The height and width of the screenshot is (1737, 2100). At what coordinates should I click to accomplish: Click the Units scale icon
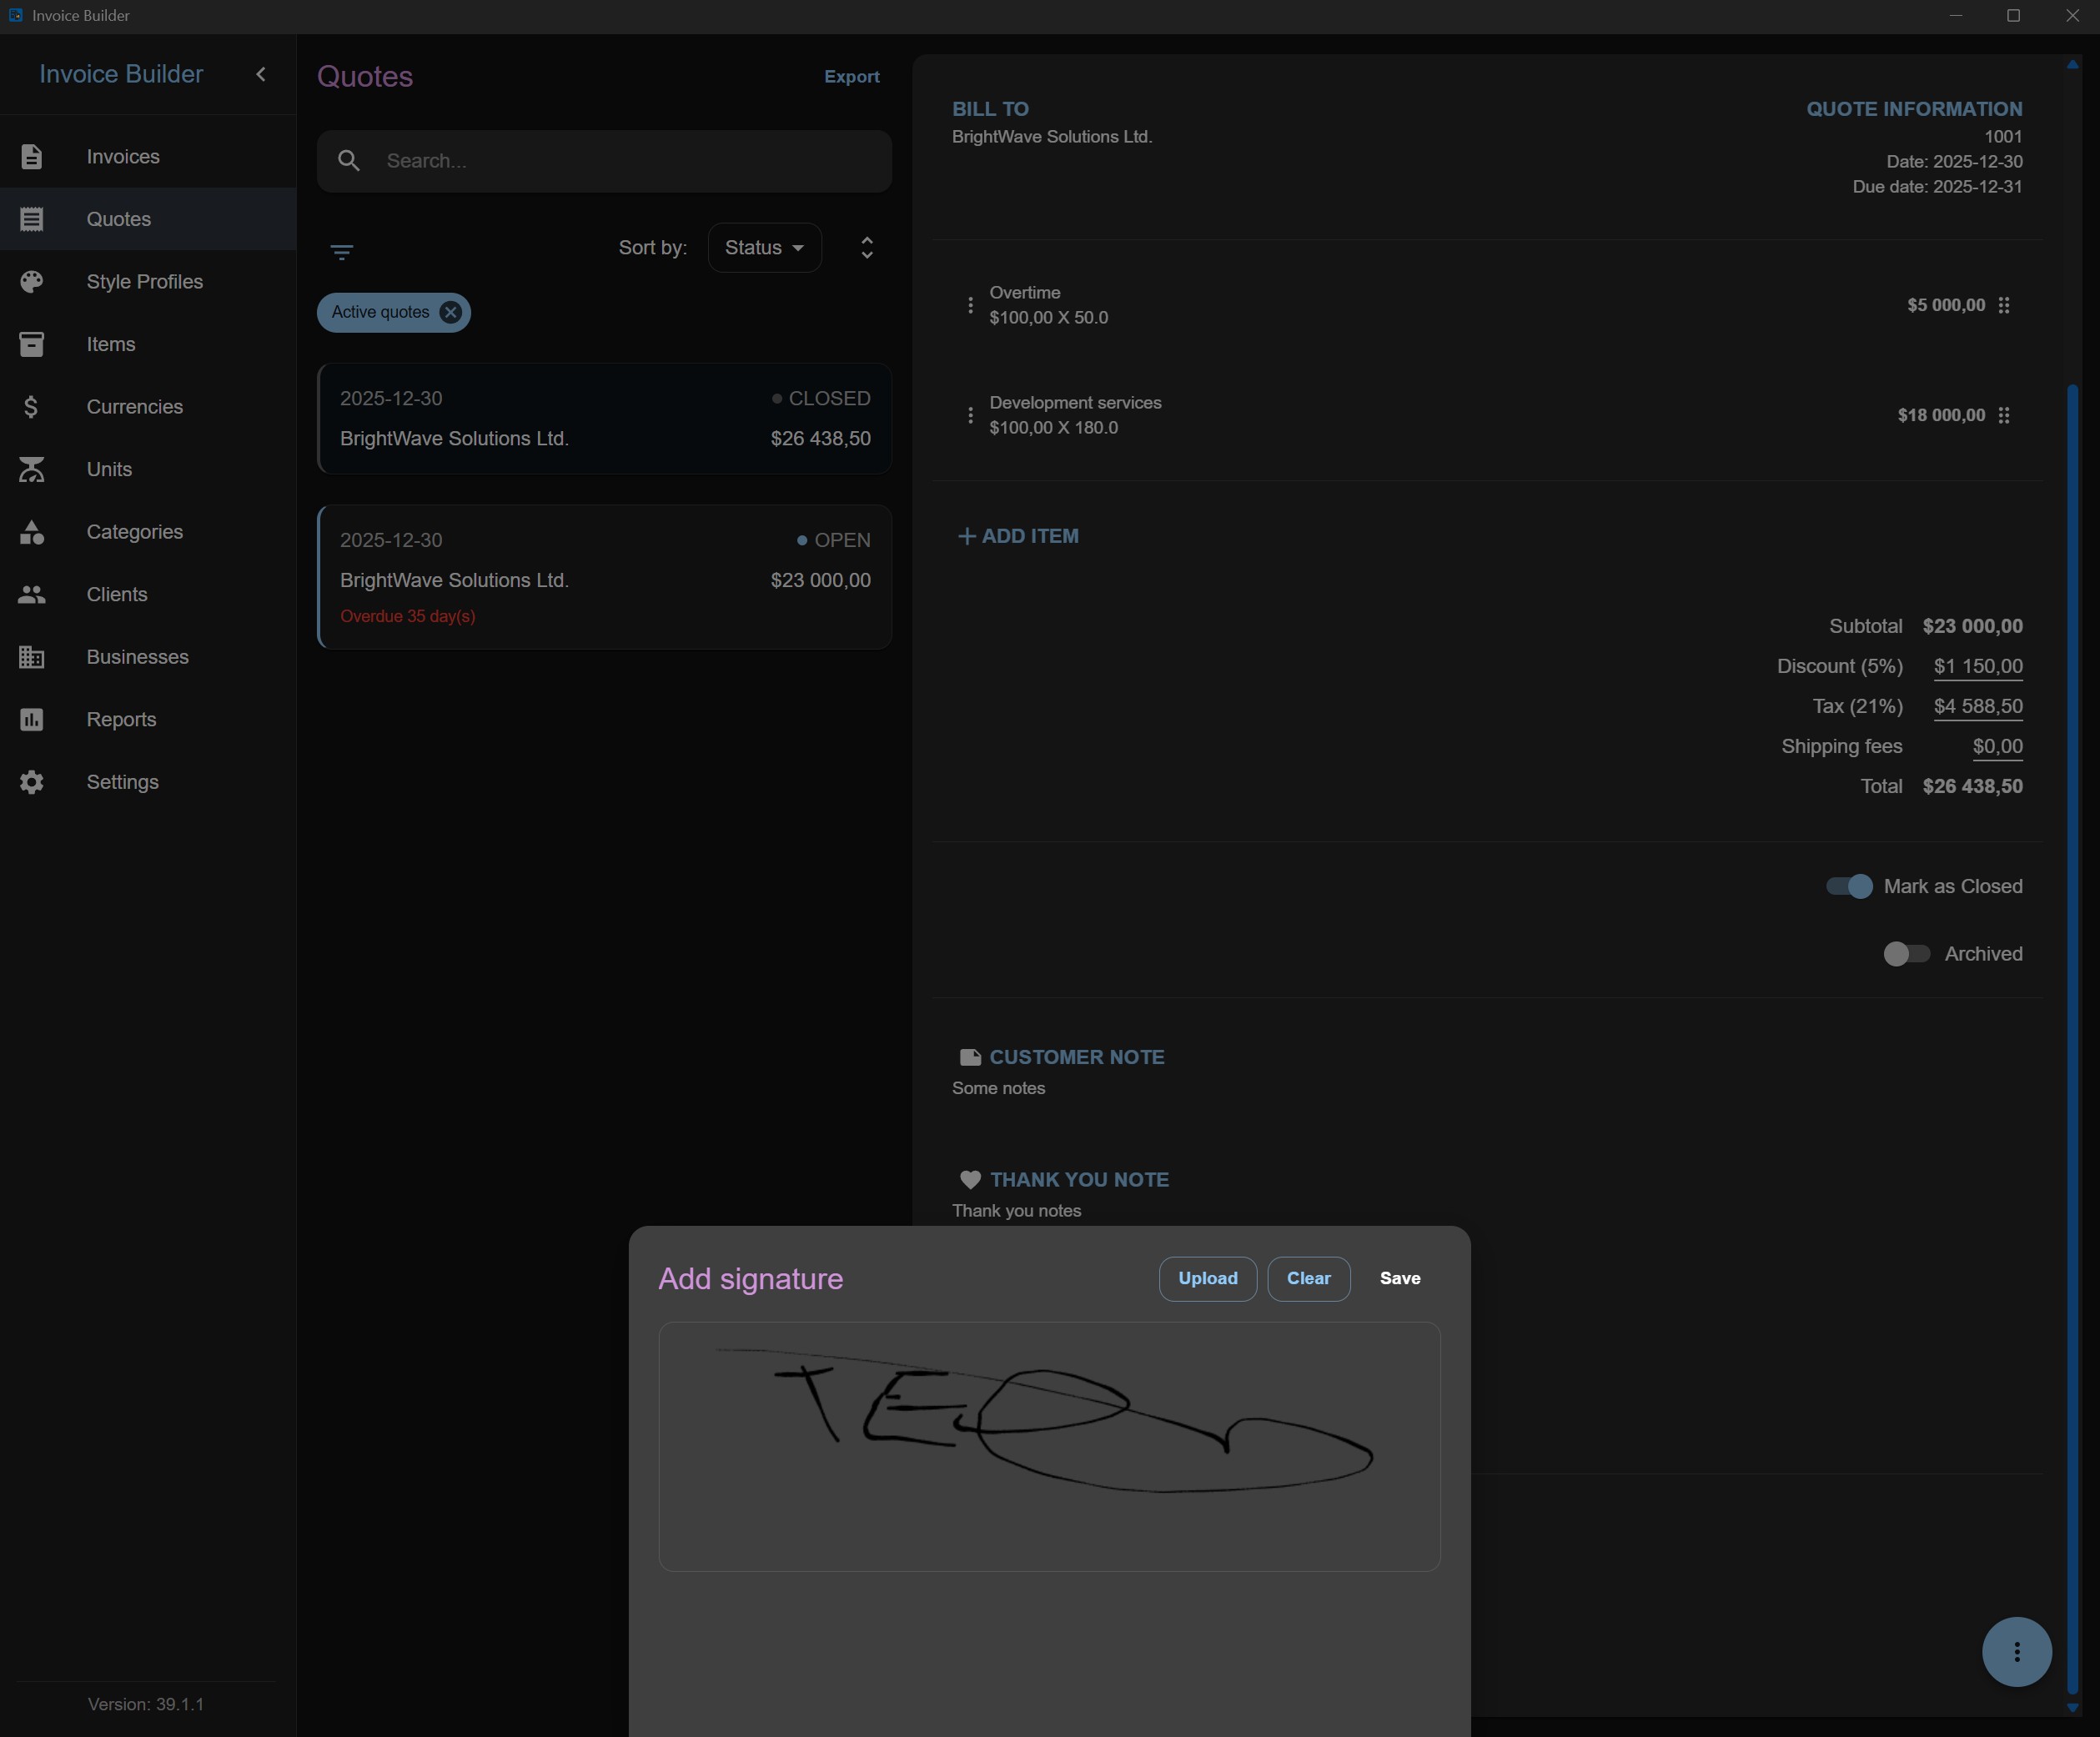[32, 469]
